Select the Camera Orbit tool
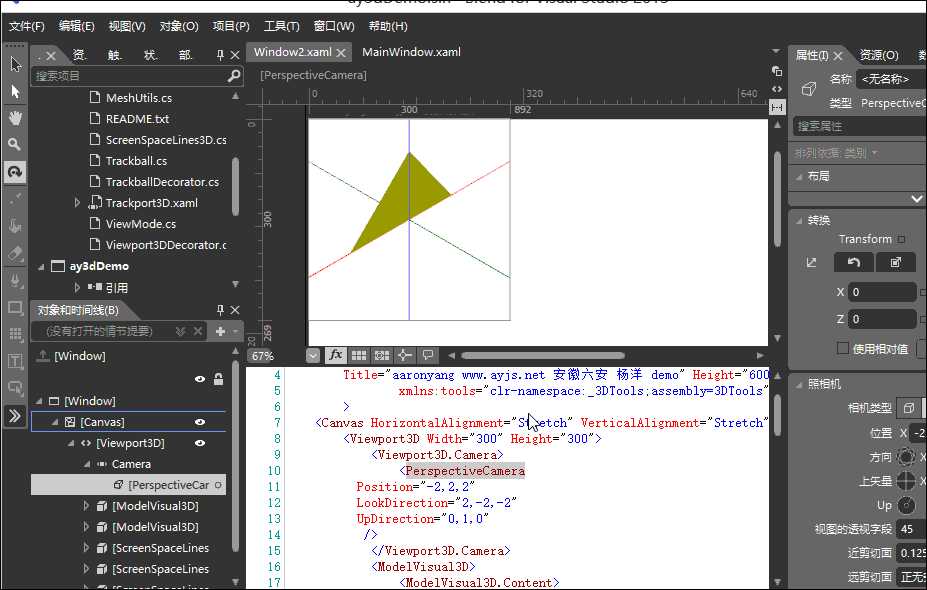This screenshot has height=590, width=927. 15,171
